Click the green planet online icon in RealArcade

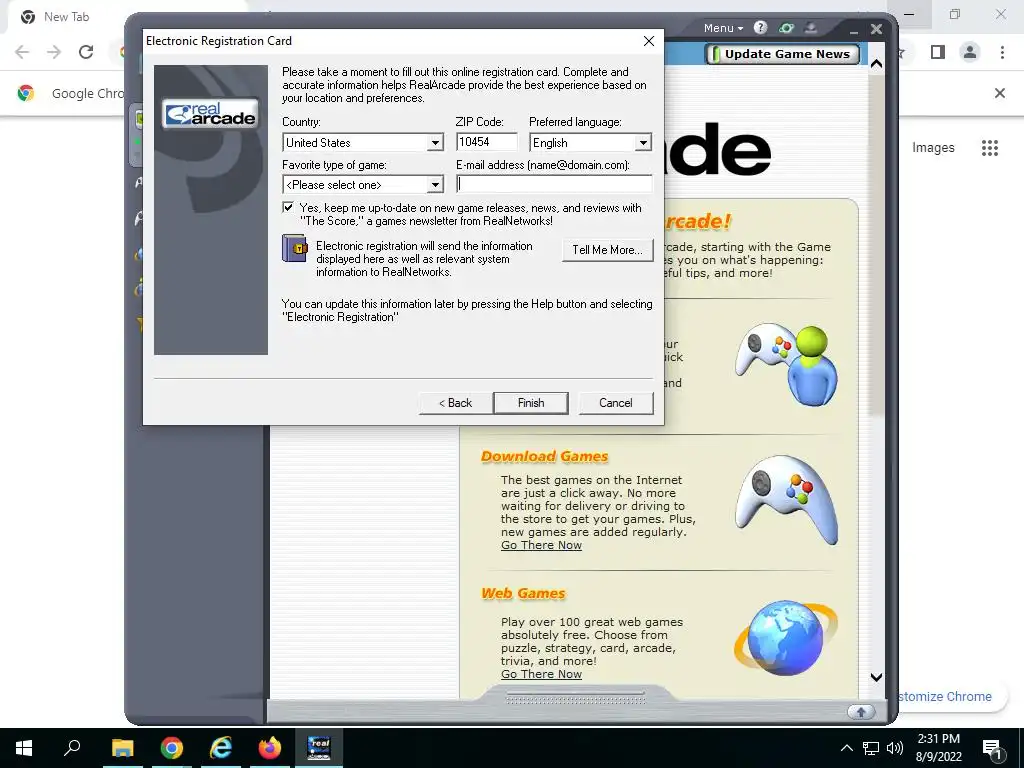pos(786,27)
